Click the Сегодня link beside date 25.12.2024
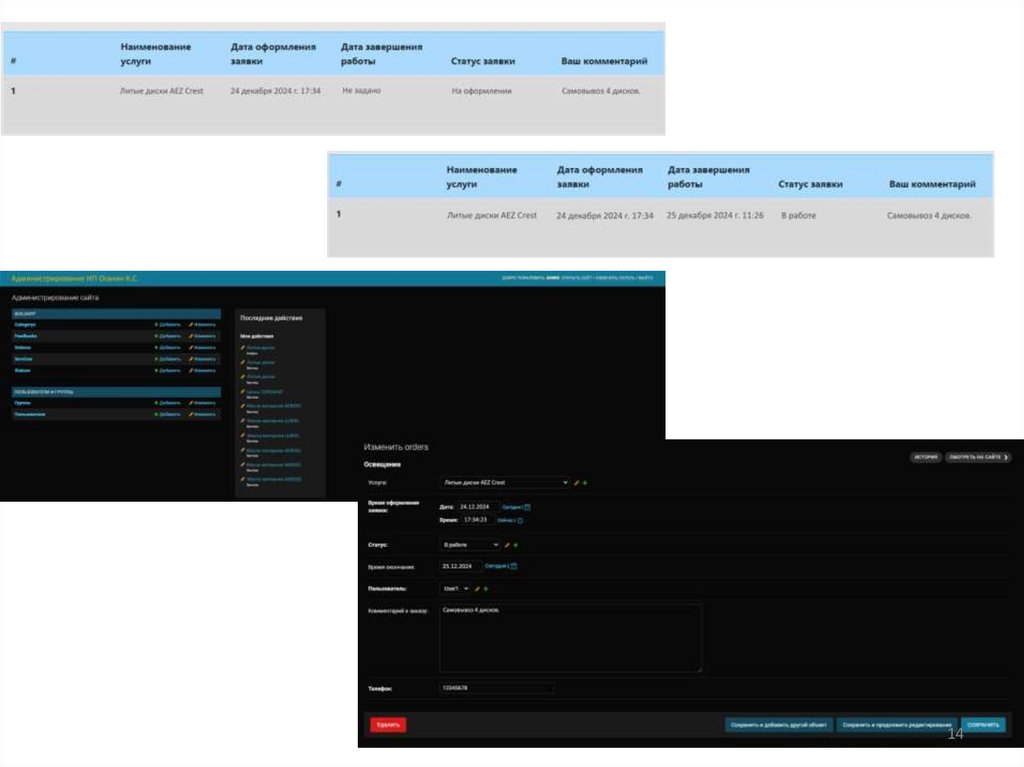This screenshot has height=767, width=1024. point(496,566)
